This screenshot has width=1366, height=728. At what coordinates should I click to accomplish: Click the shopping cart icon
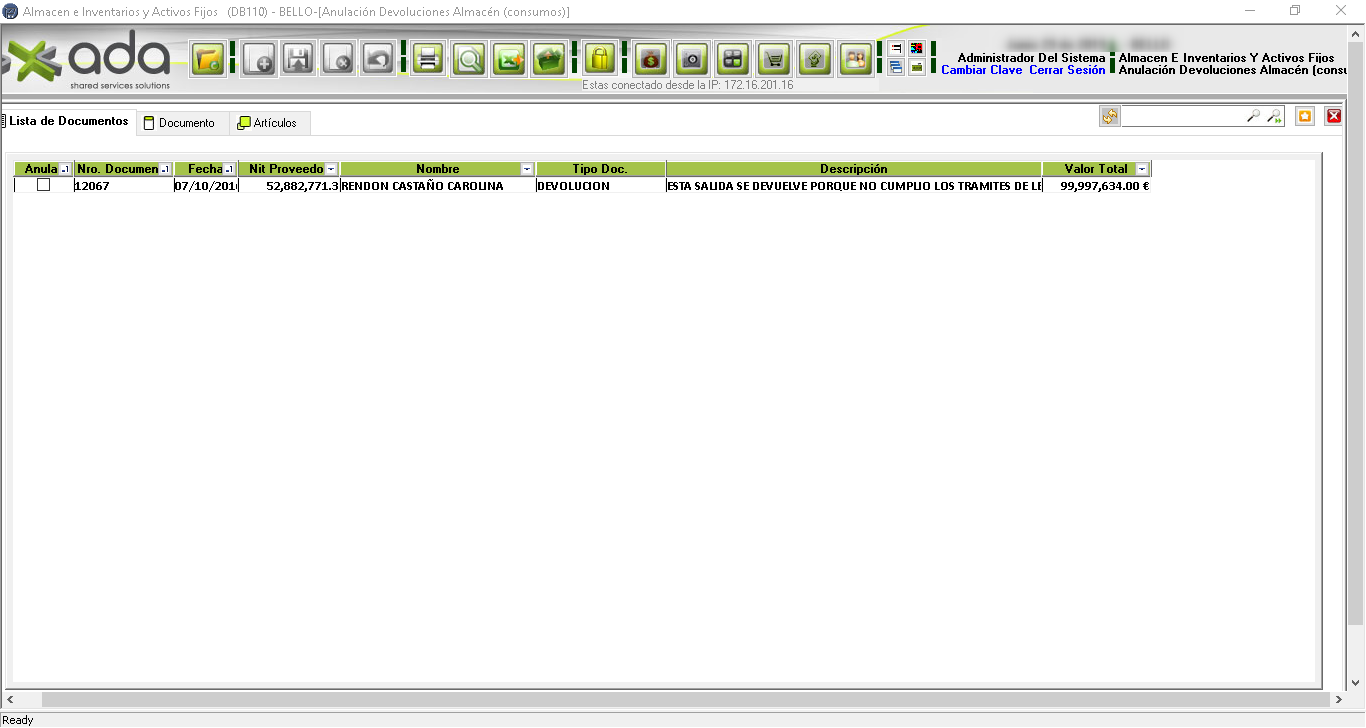pyautogui.click(x=773, y=60)
